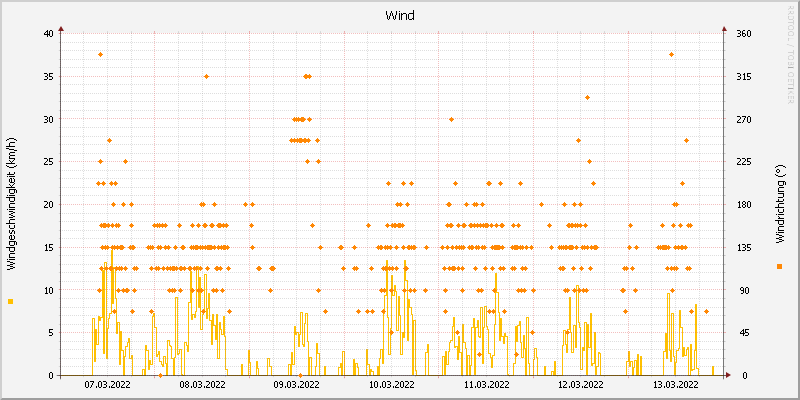Click the yellow wind speed legend square
The width and height of the screenshot is (800, 400).
11,302
